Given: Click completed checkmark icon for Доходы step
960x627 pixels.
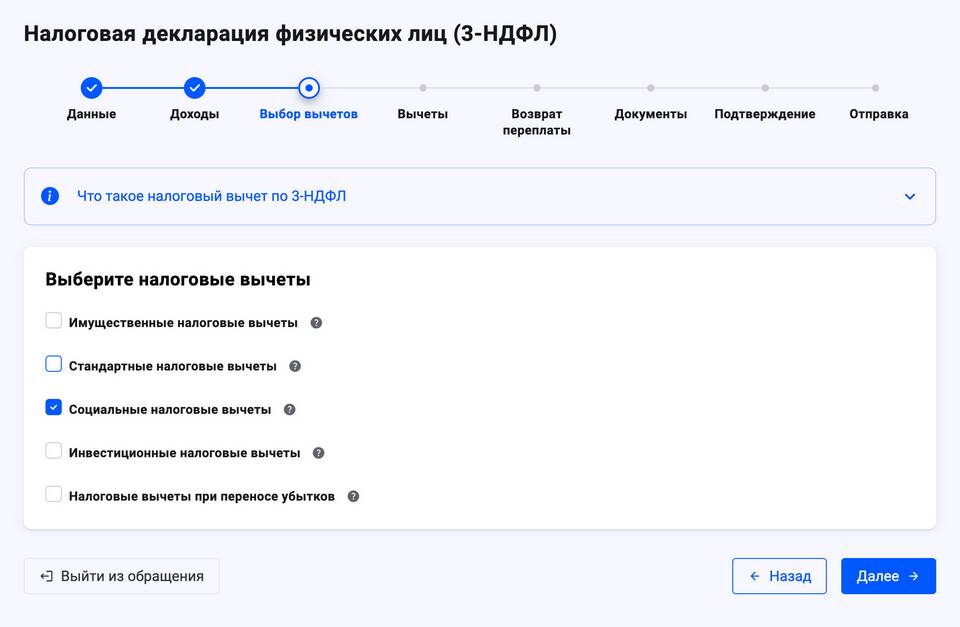Looking at the screenshot, I should (195, 88).
